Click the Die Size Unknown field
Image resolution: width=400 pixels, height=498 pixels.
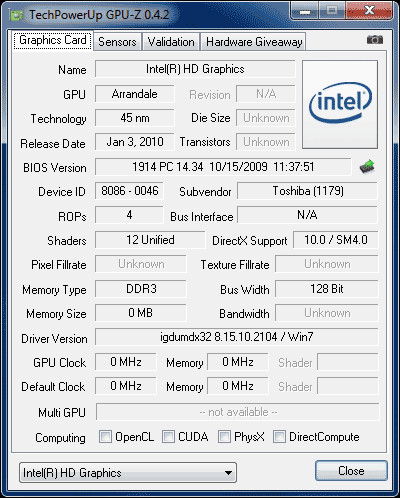click(x=266, y=118)
